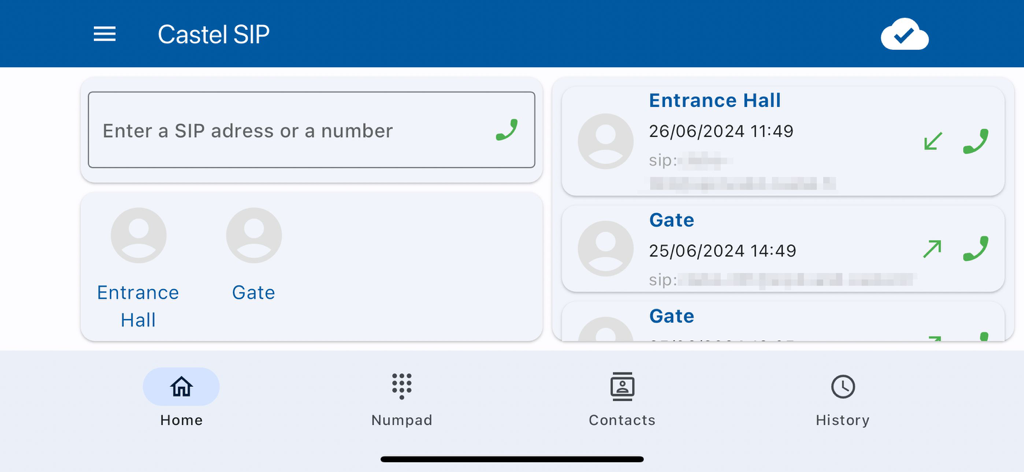Open the hamburger navigation menu
The width and height of the screenshot is (1024, 472).
(105, 34)
